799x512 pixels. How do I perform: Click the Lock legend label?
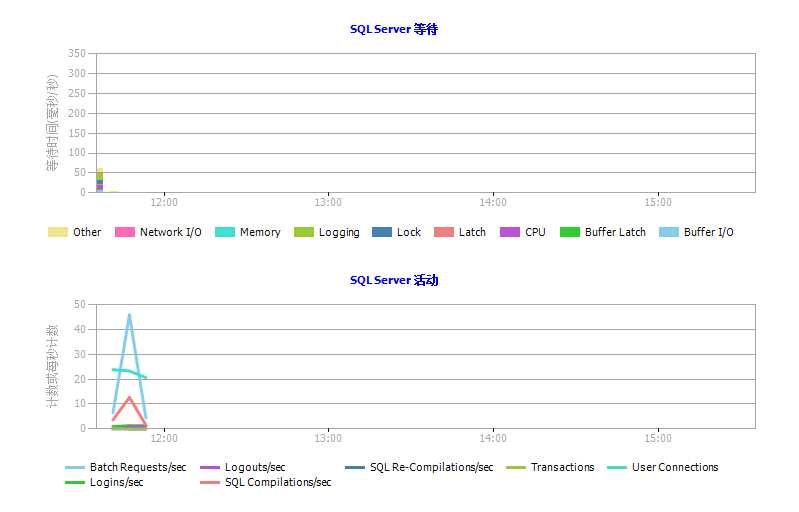tap(409, 232)
